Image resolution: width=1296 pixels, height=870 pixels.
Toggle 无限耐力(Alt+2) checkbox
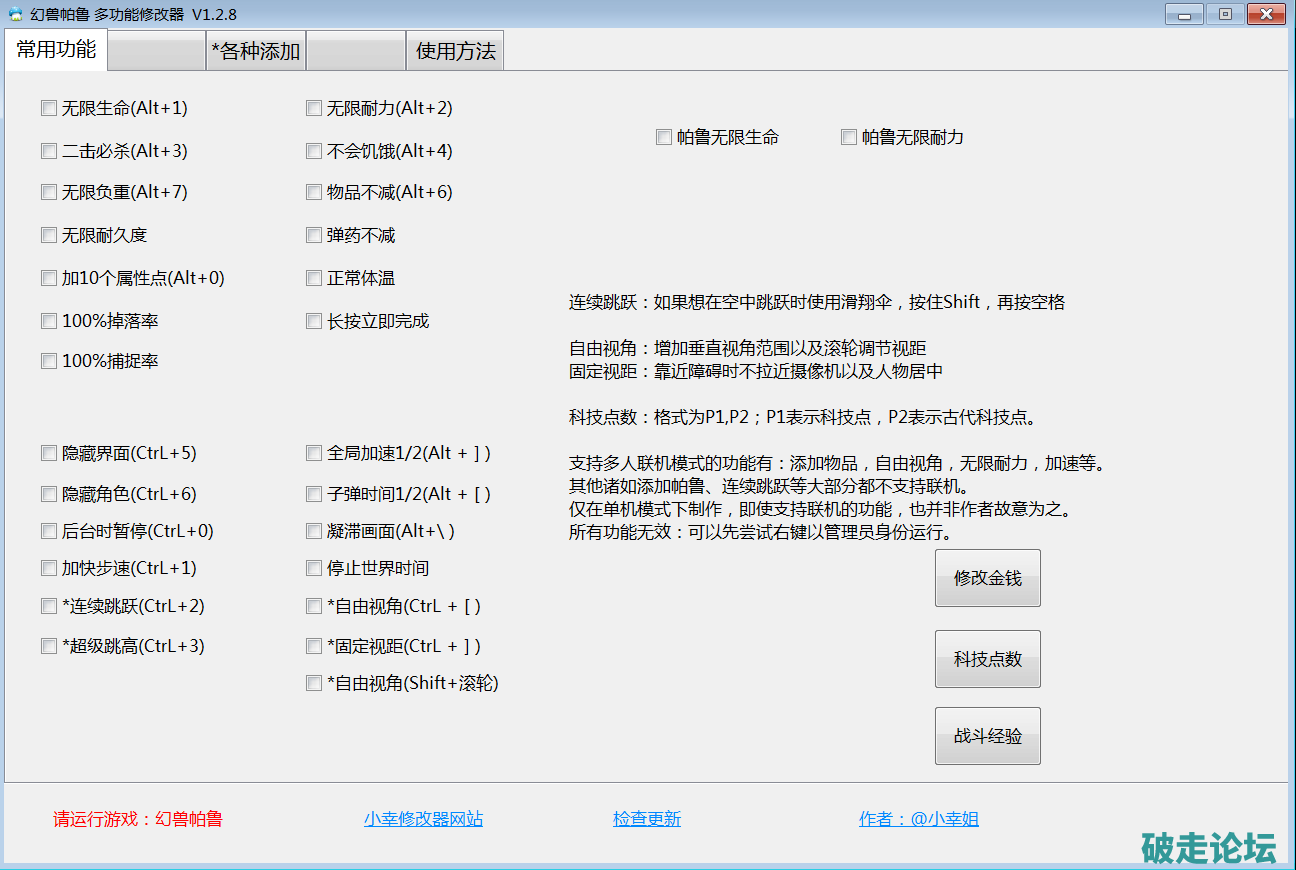point(314,108)
